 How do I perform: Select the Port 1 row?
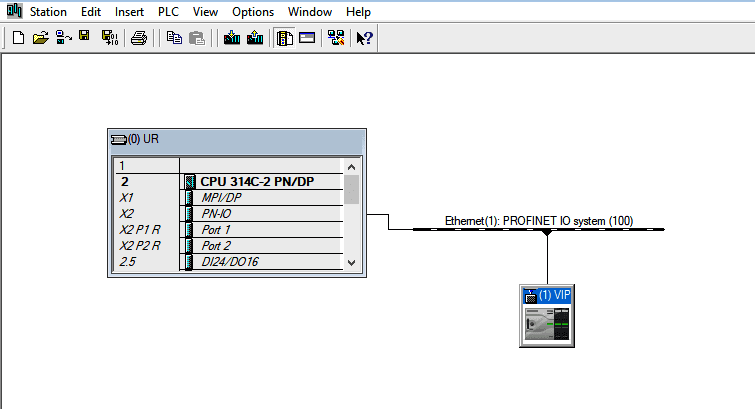(x=229, y=229)
